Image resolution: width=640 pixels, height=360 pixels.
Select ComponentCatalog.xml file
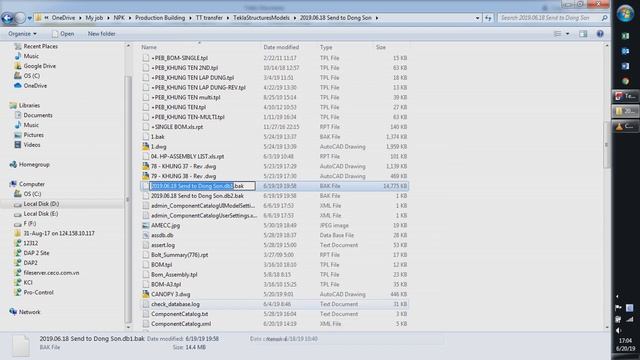[x=181, y=324]
